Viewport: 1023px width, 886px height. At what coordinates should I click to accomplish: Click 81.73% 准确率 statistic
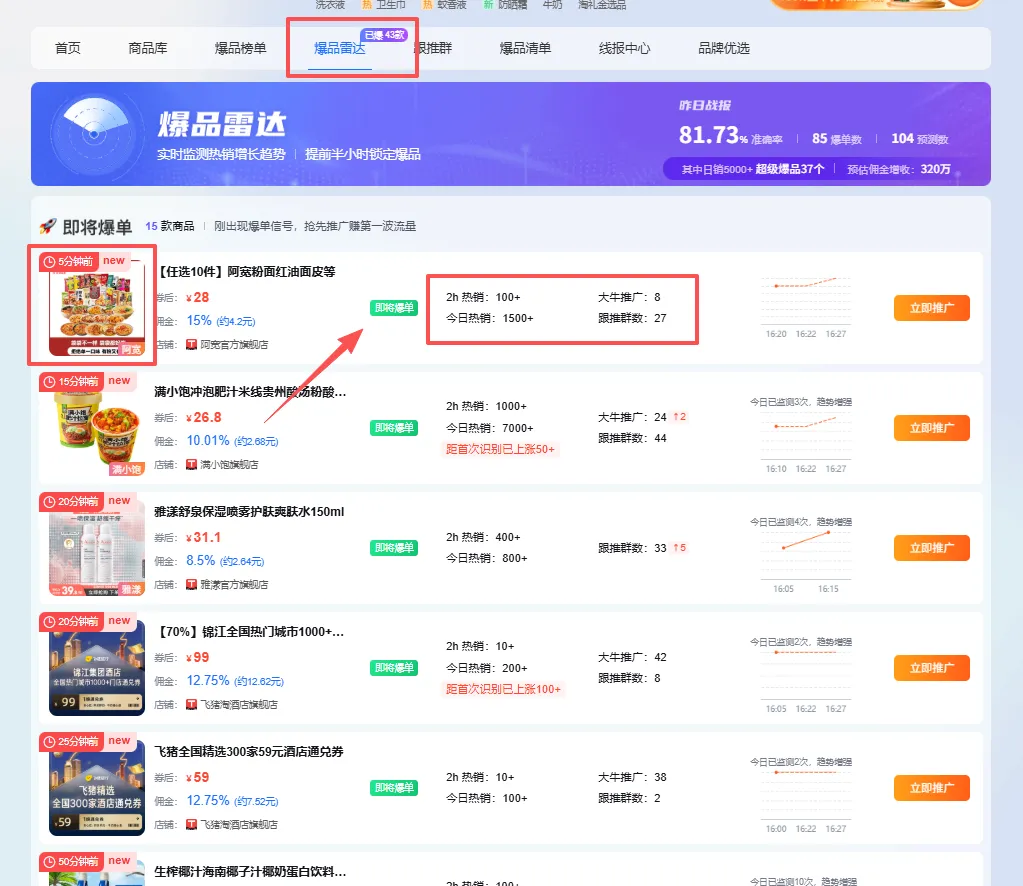pyautogui.click(x=730, y=136)
